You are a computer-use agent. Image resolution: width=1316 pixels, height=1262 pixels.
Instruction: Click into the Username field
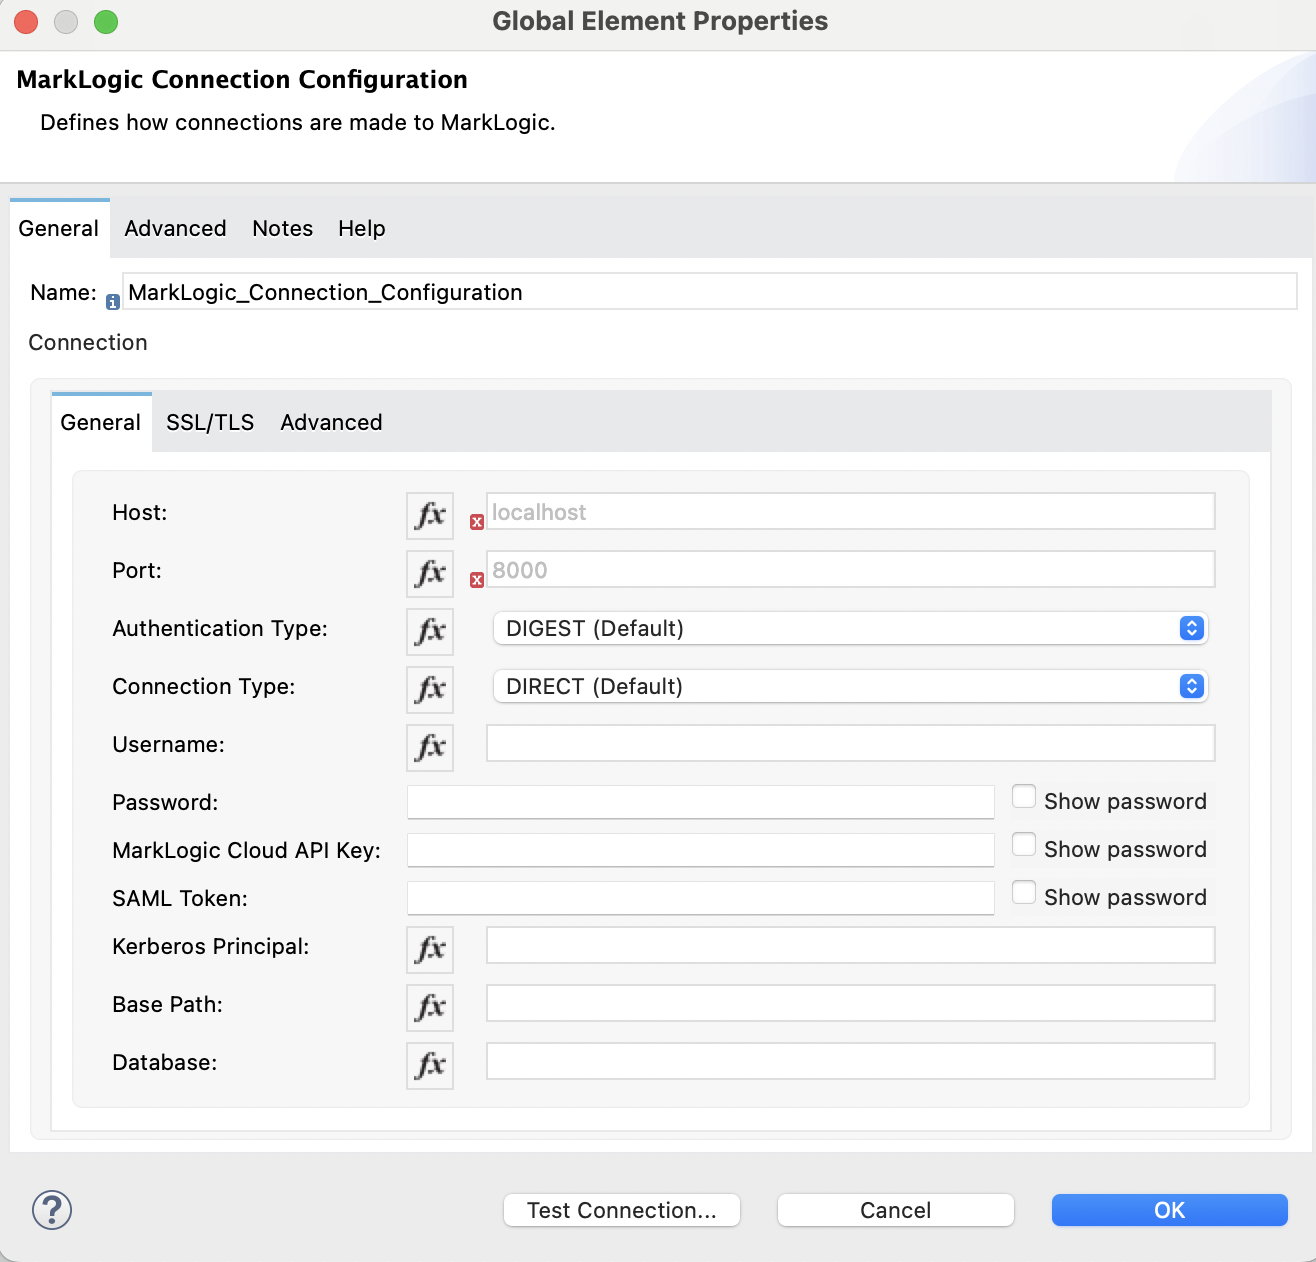850,744
